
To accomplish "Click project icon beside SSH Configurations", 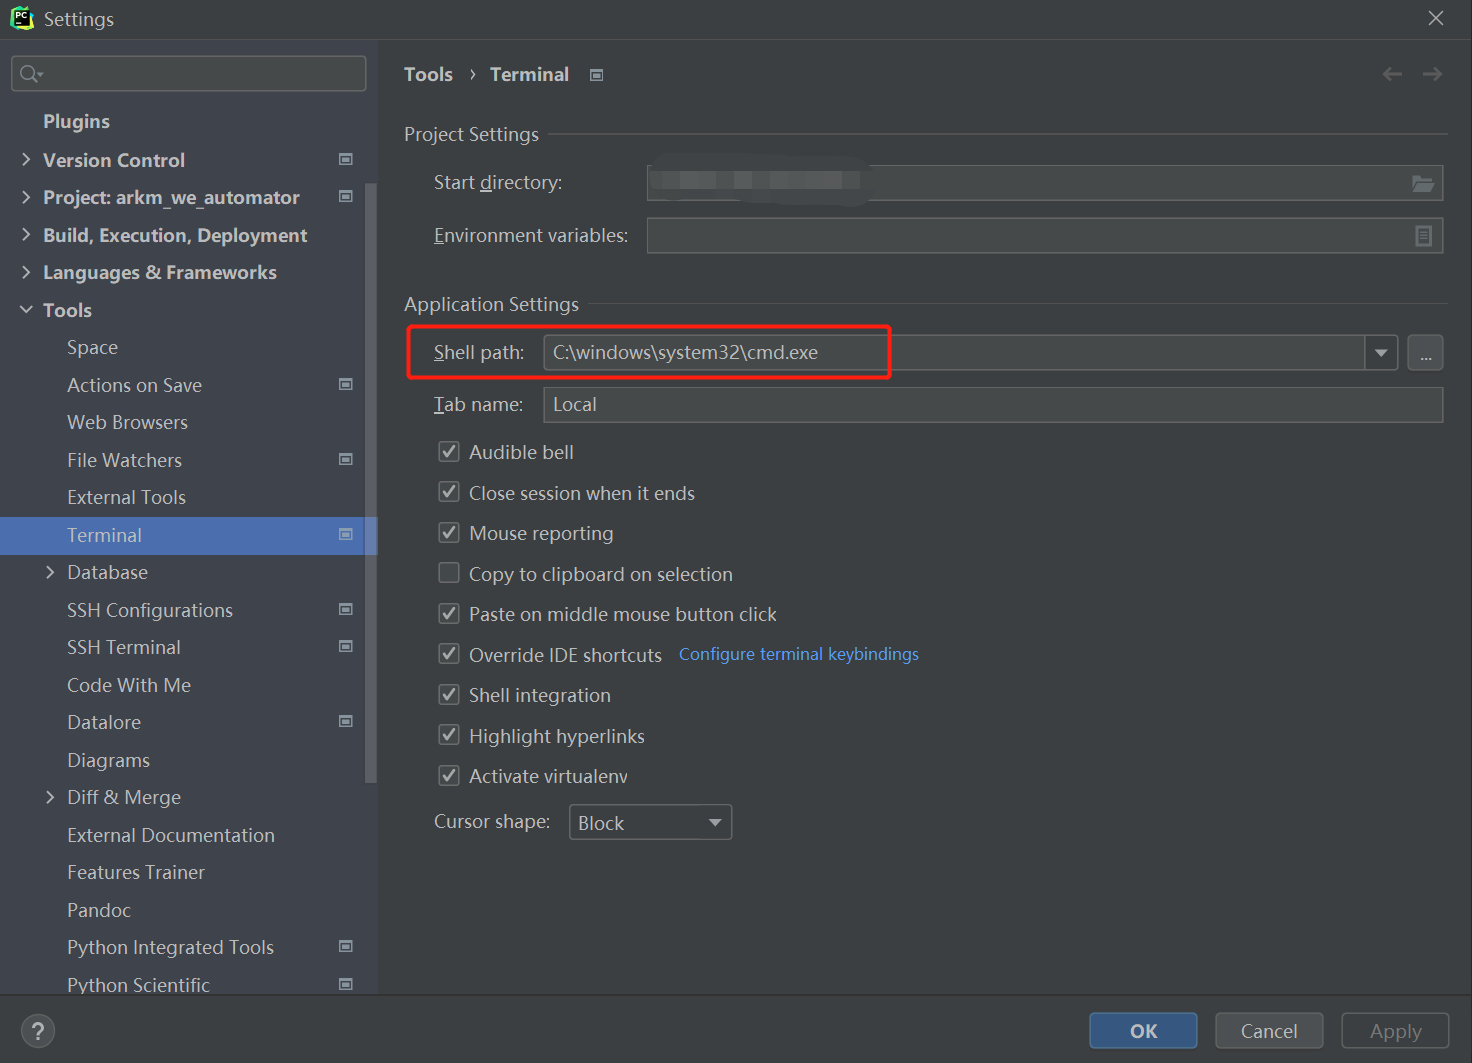I will (x=346, y=609).
